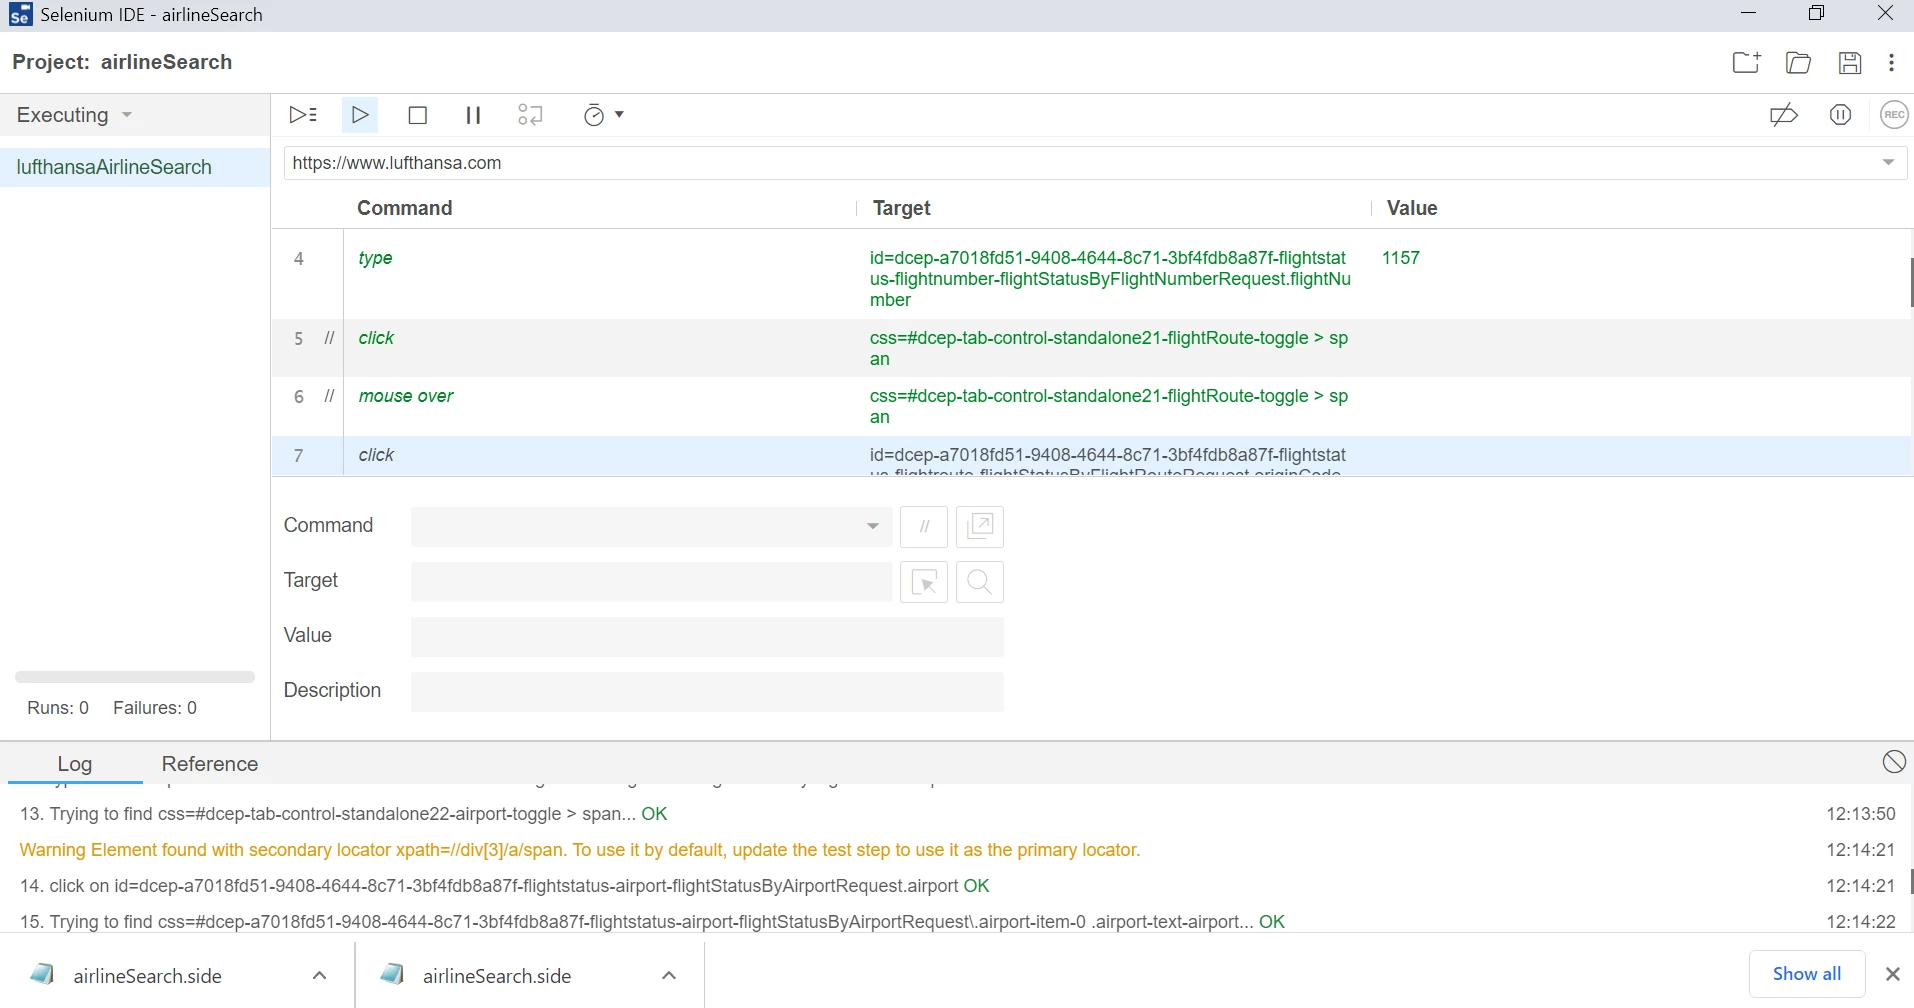Click log entry 13 about airport-toggle
1914x1008 pixels.
343,814
